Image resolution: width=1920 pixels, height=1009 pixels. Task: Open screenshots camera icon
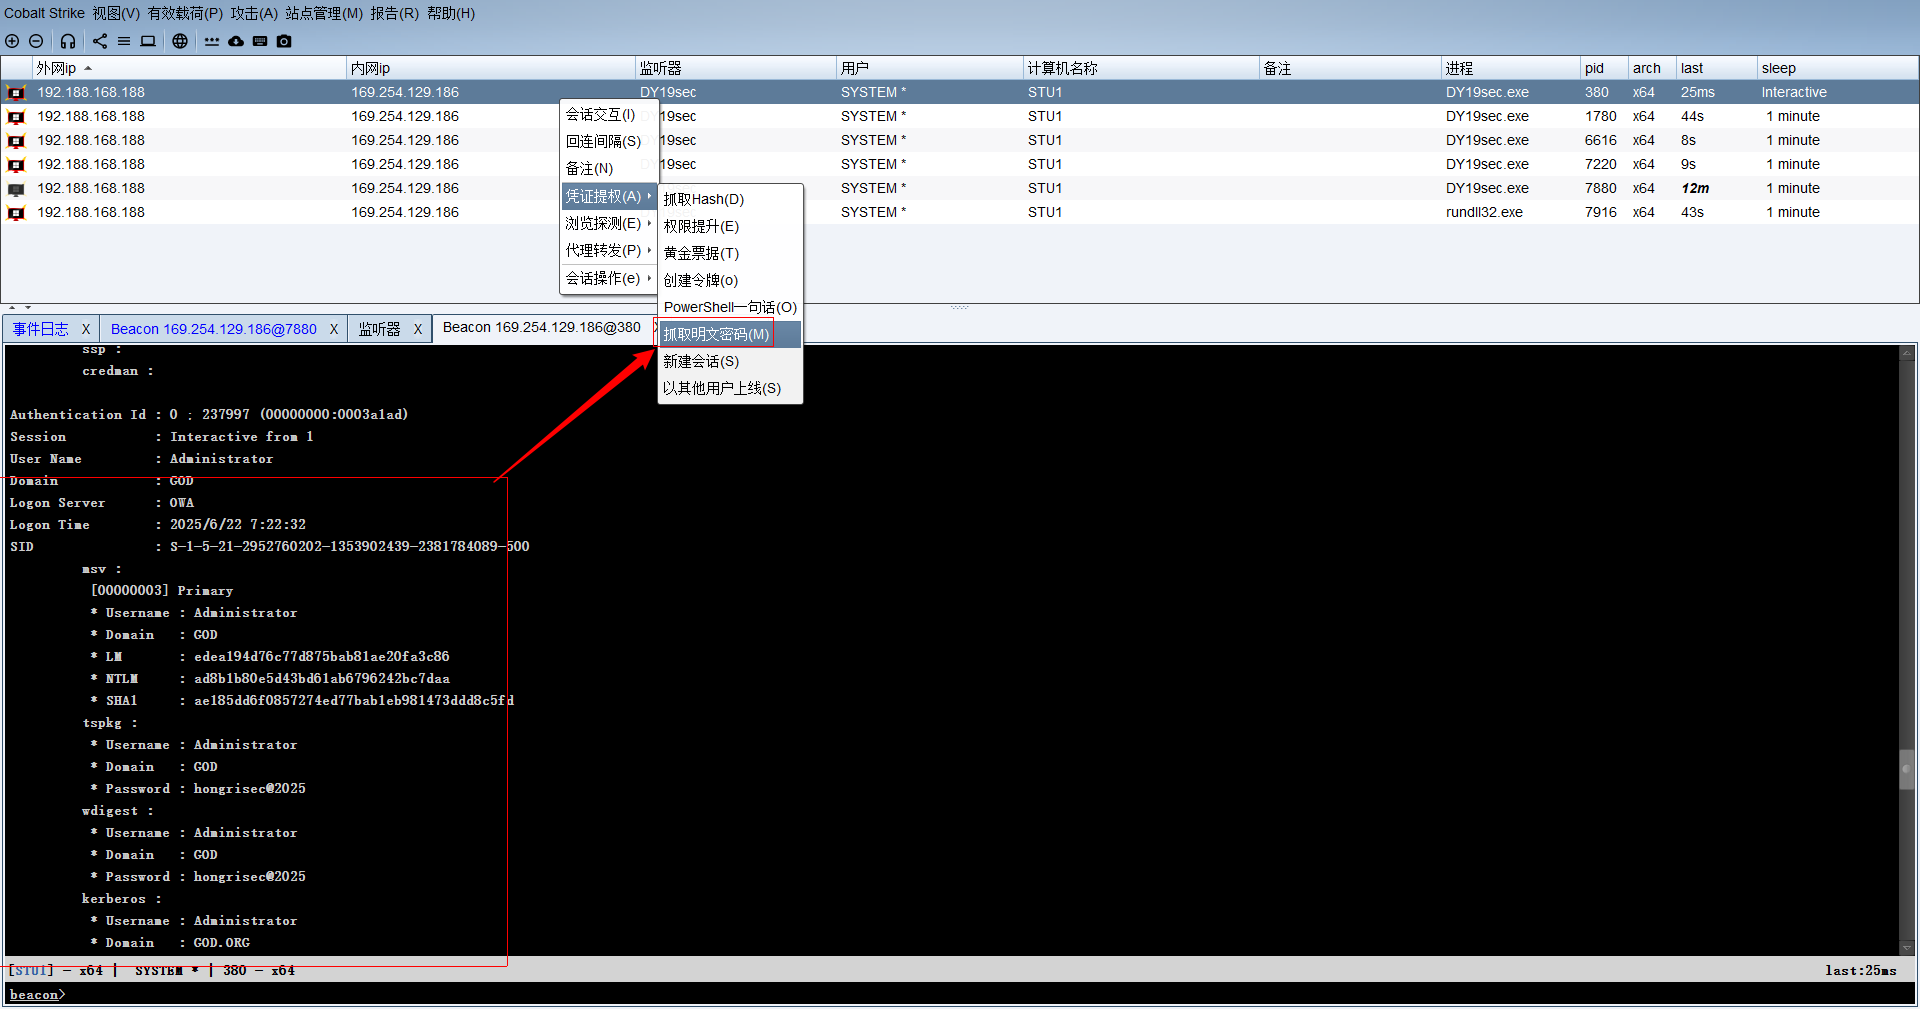pos(284,41)
